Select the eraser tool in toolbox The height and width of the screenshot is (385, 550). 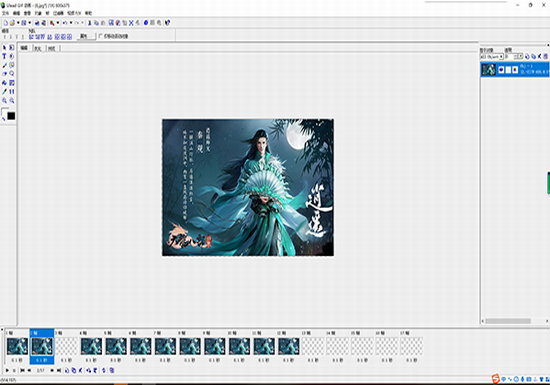(4, 74)
